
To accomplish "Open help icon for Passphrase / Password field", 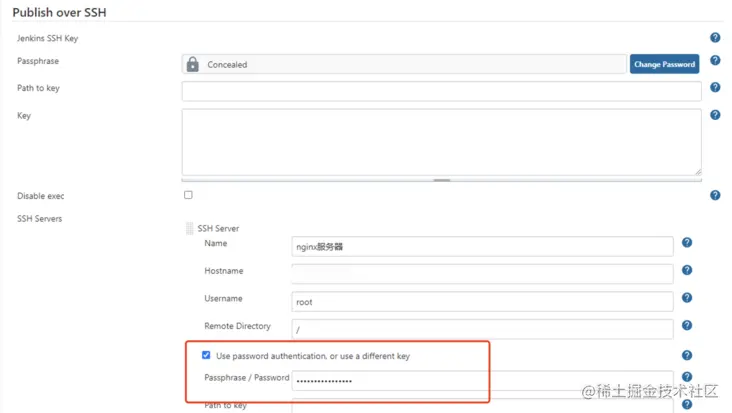I will [687, 377].
